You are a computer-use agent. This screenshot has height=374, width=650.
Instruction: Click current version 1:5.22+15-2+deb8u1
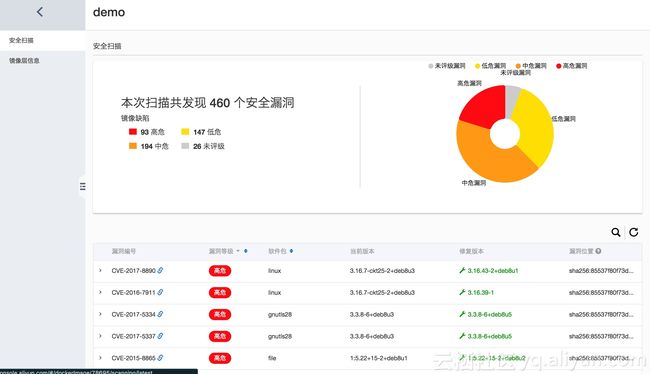(379, 358)
